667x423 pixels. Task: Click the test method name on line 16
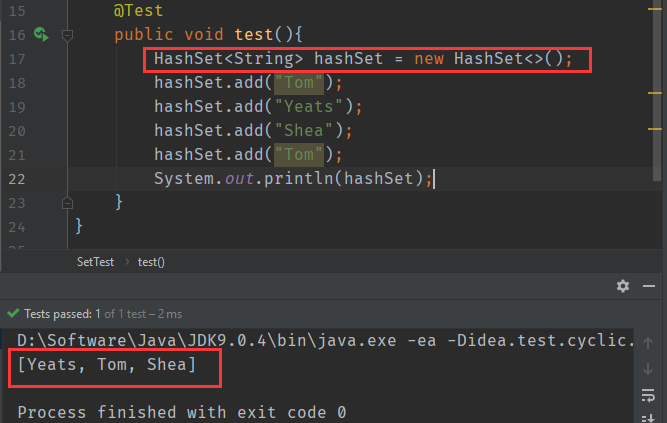point(254,34)
